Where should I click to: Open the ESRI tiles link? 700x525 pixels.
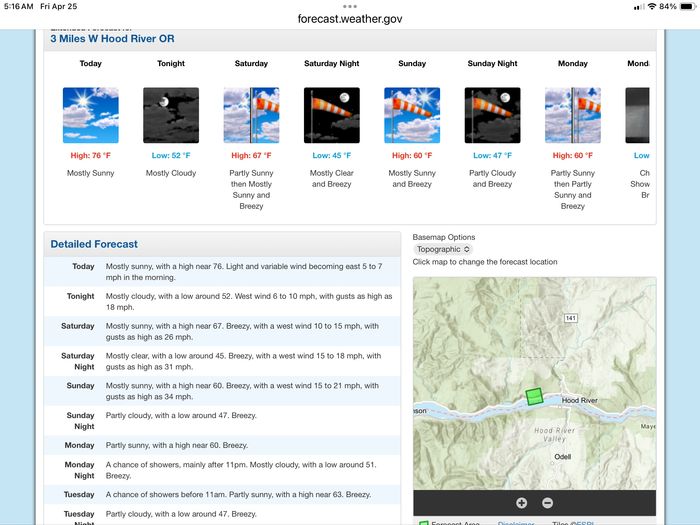pos(587,522)
